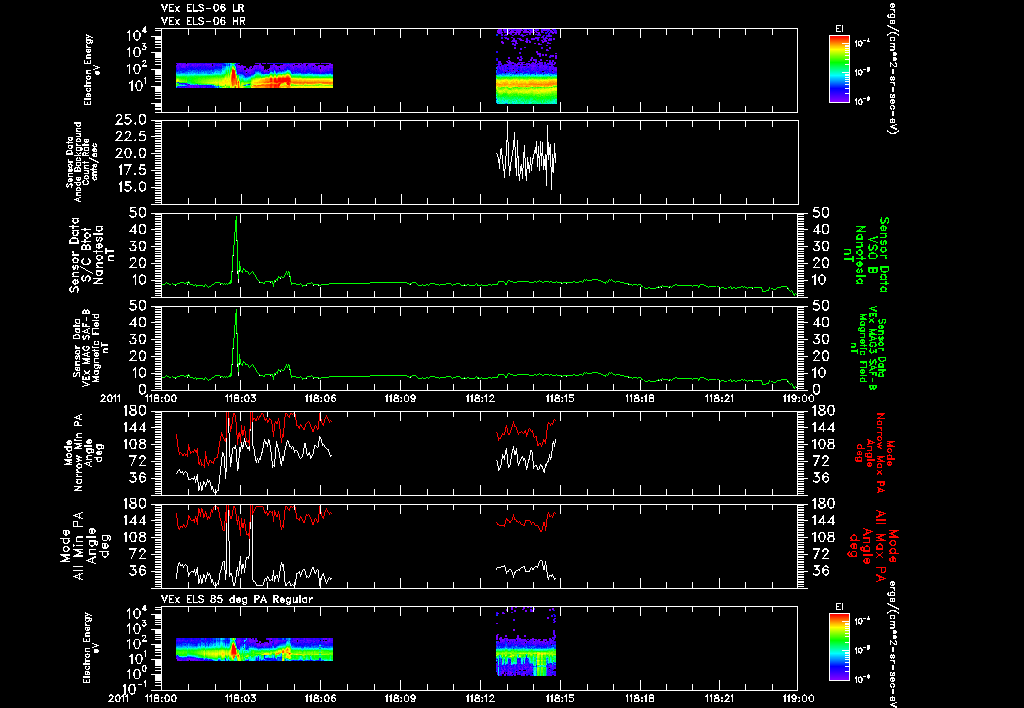Click the 'VEx ELS-06 LR' title text
The height and width of the screenshot is (708, 1024).
[203, 8]
